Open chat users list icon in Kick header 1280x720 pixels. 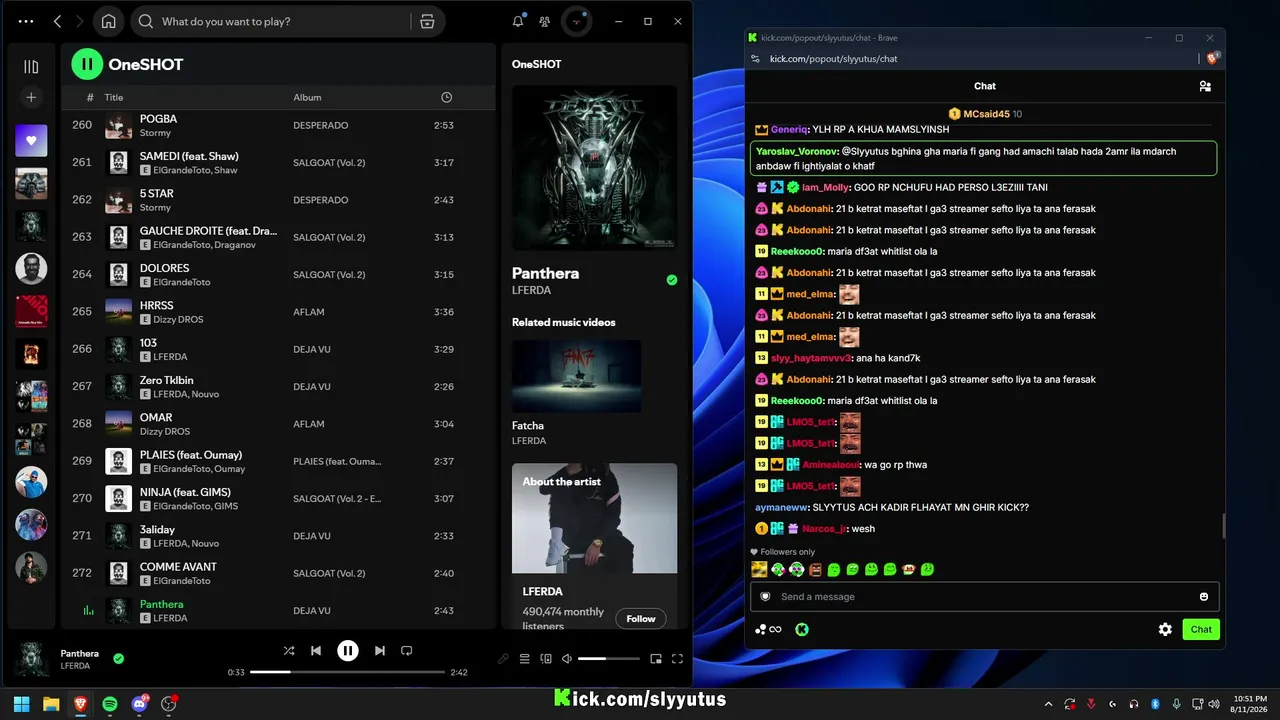(x=1205, y=86)
